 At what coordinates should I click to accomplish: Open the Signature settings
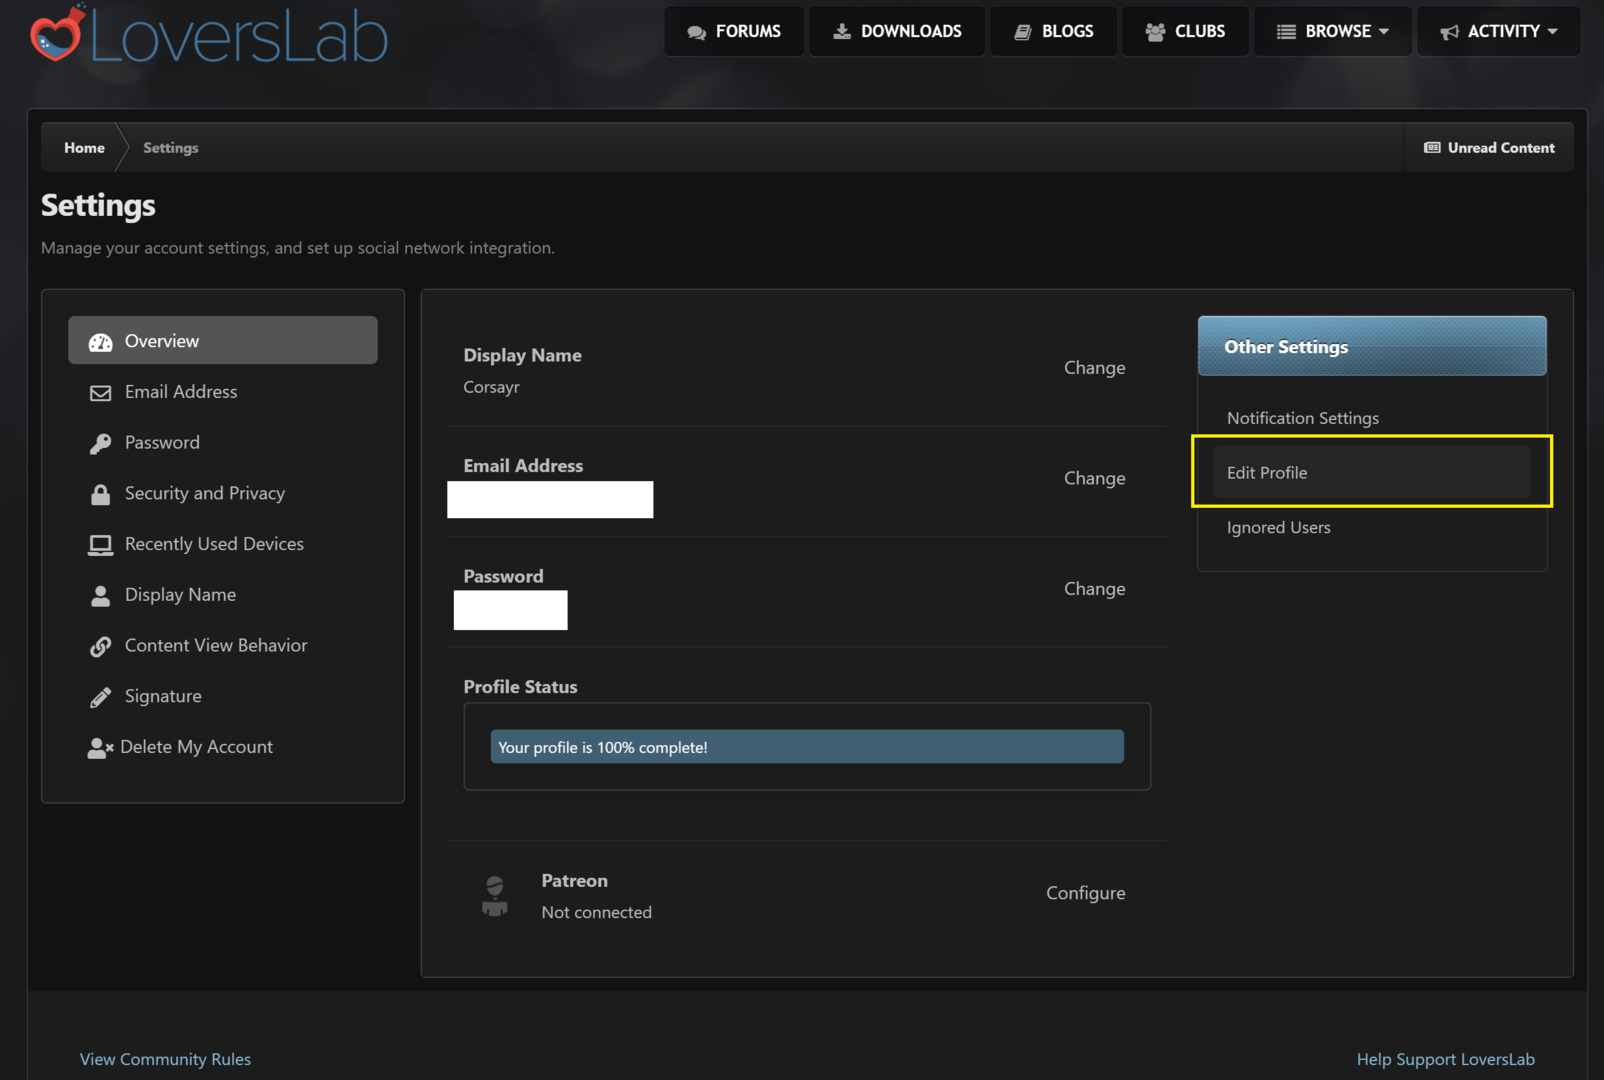click(x=223, y=696)
